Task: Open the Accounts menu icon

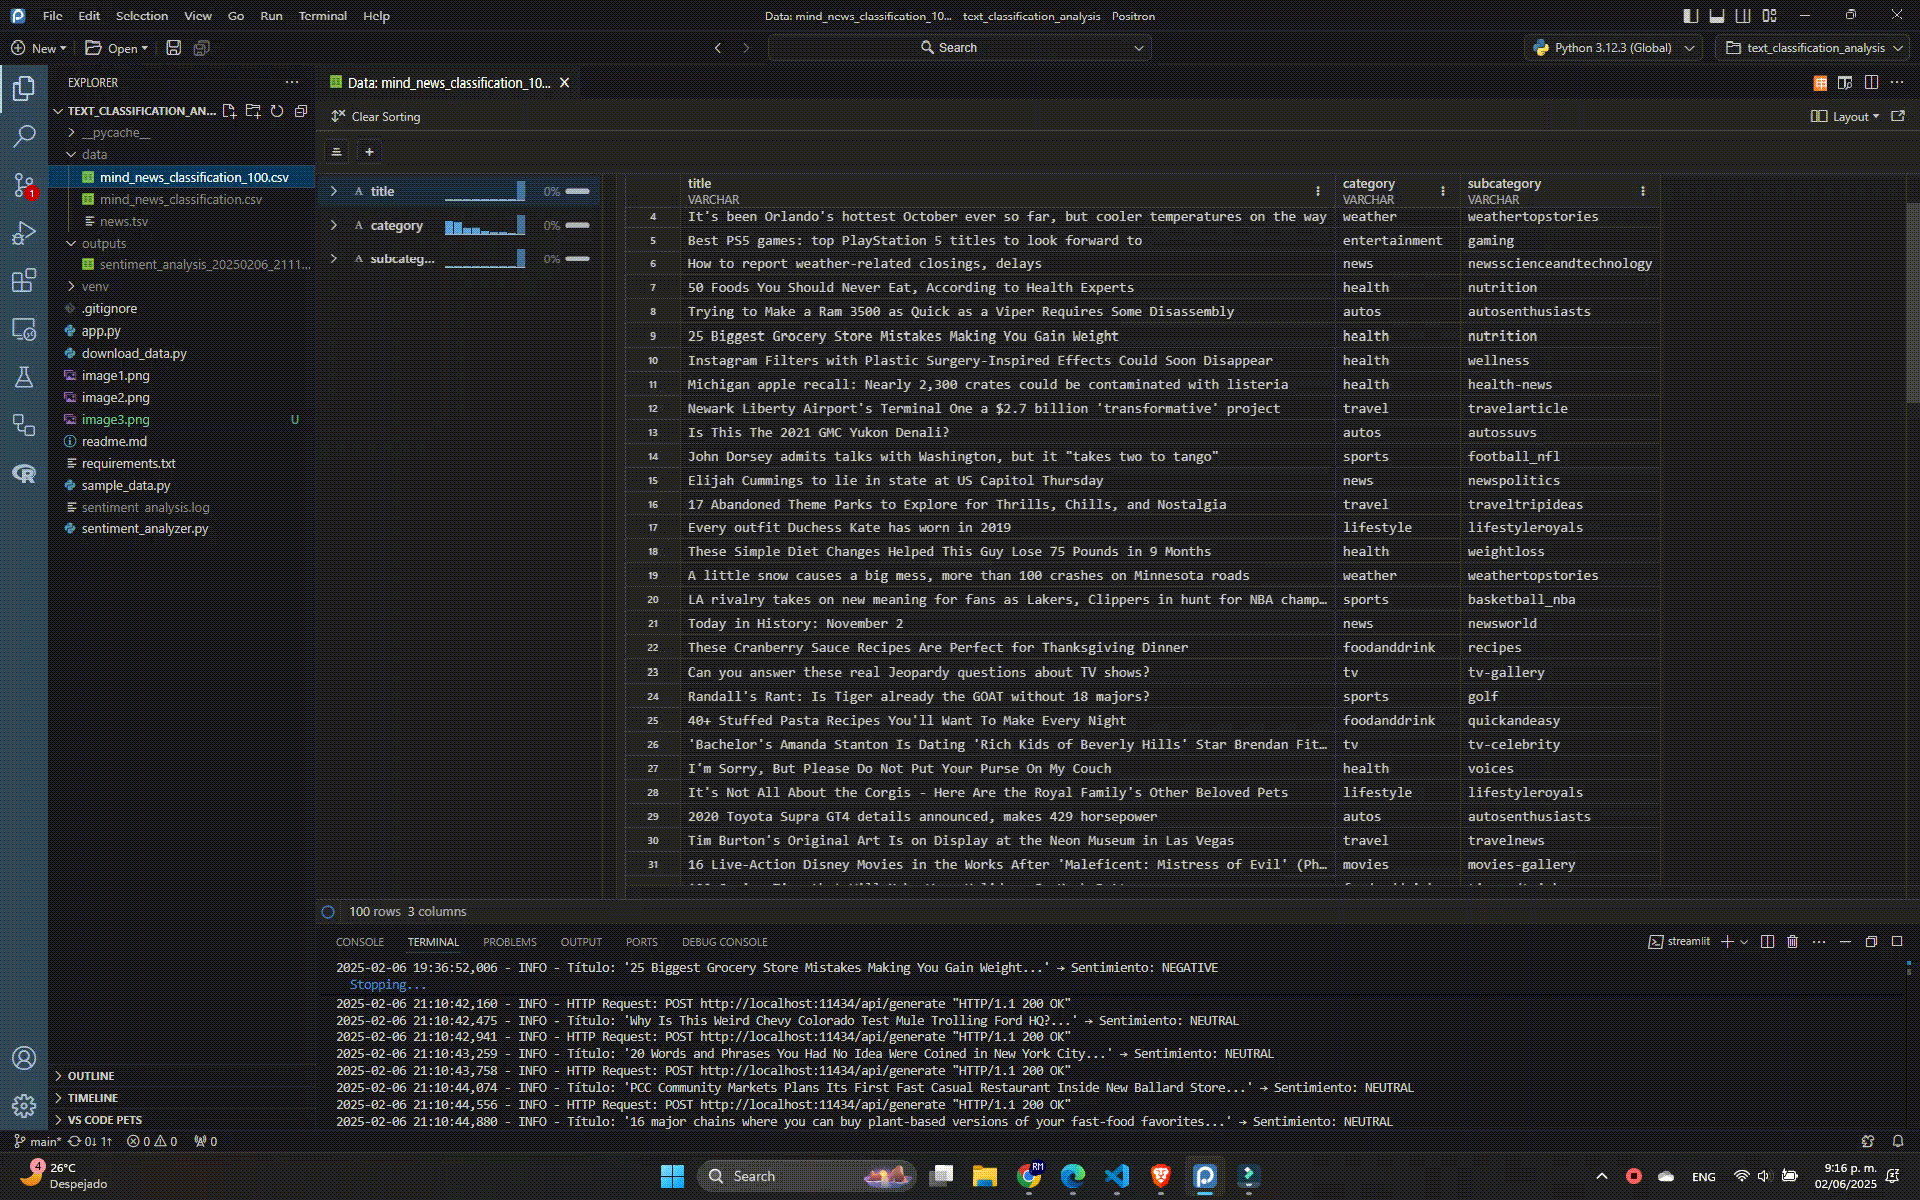Action: (24, 1058)
